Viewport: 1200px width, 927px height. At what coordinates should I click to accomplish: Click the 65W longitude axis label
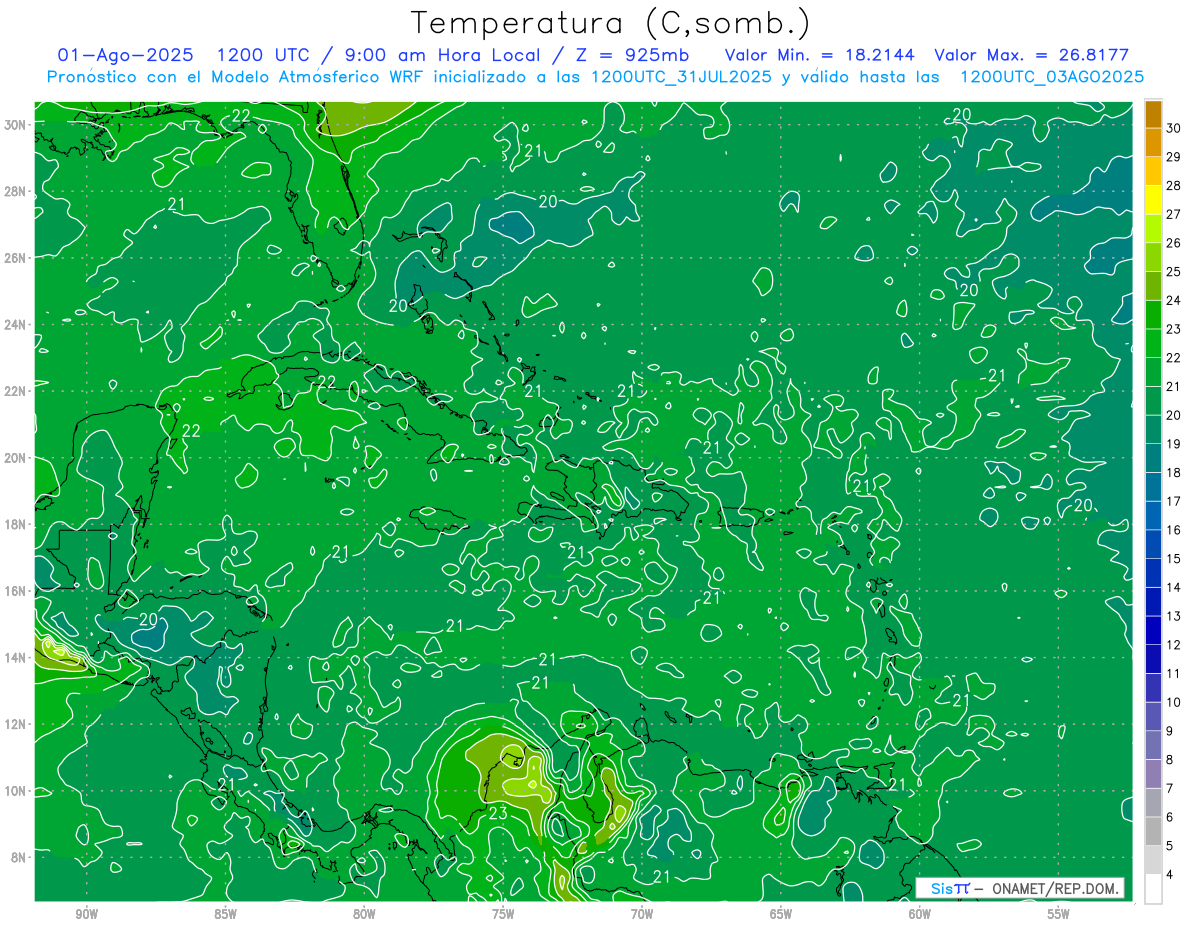click(x=781, y=914)
